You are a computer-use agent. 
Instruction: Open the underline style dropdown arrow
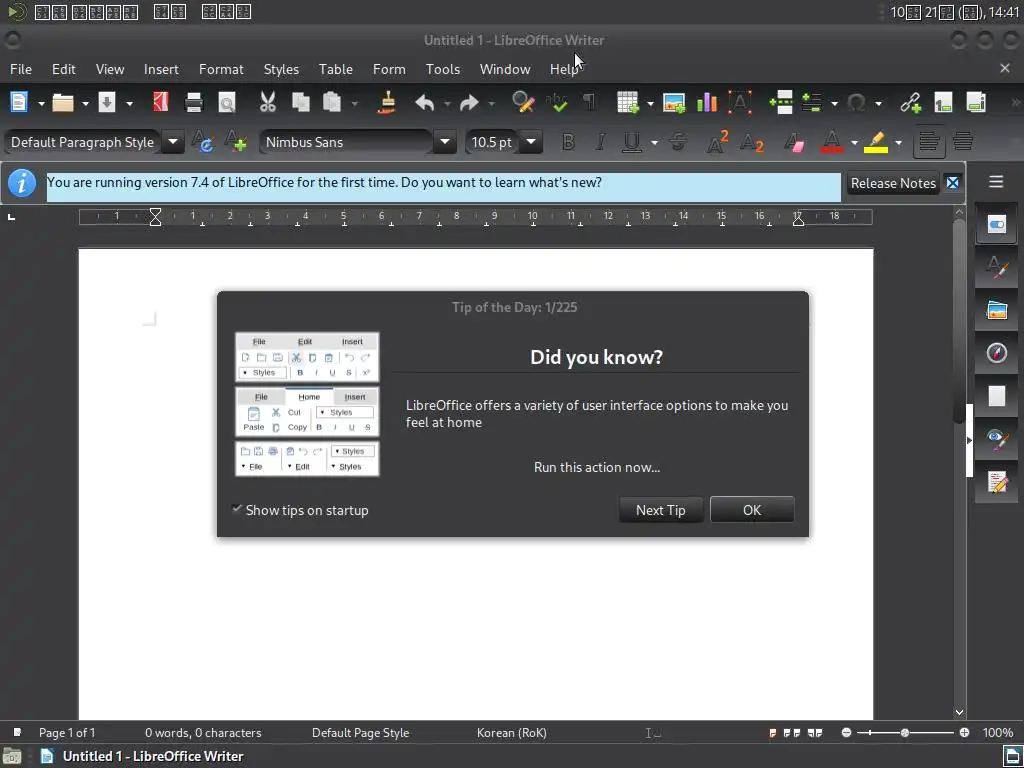[654, 142]
